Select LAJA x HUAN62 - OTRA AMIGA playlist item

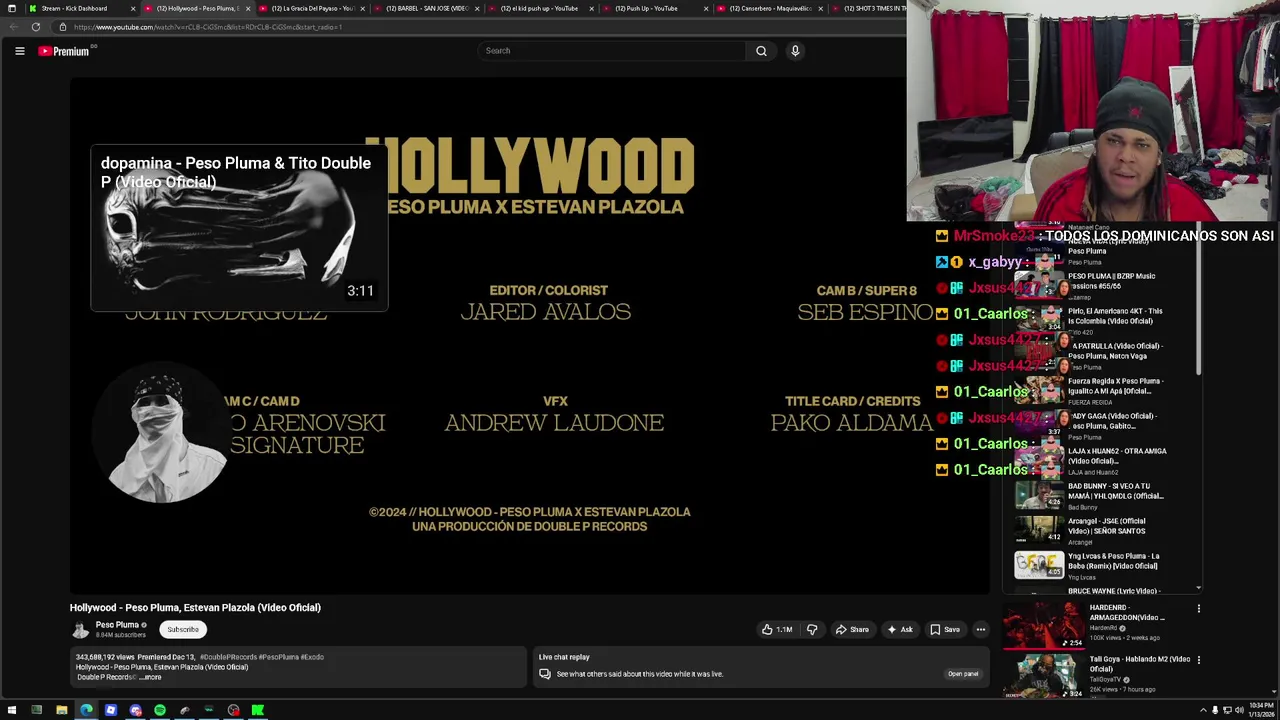(x=1090, y=459)
